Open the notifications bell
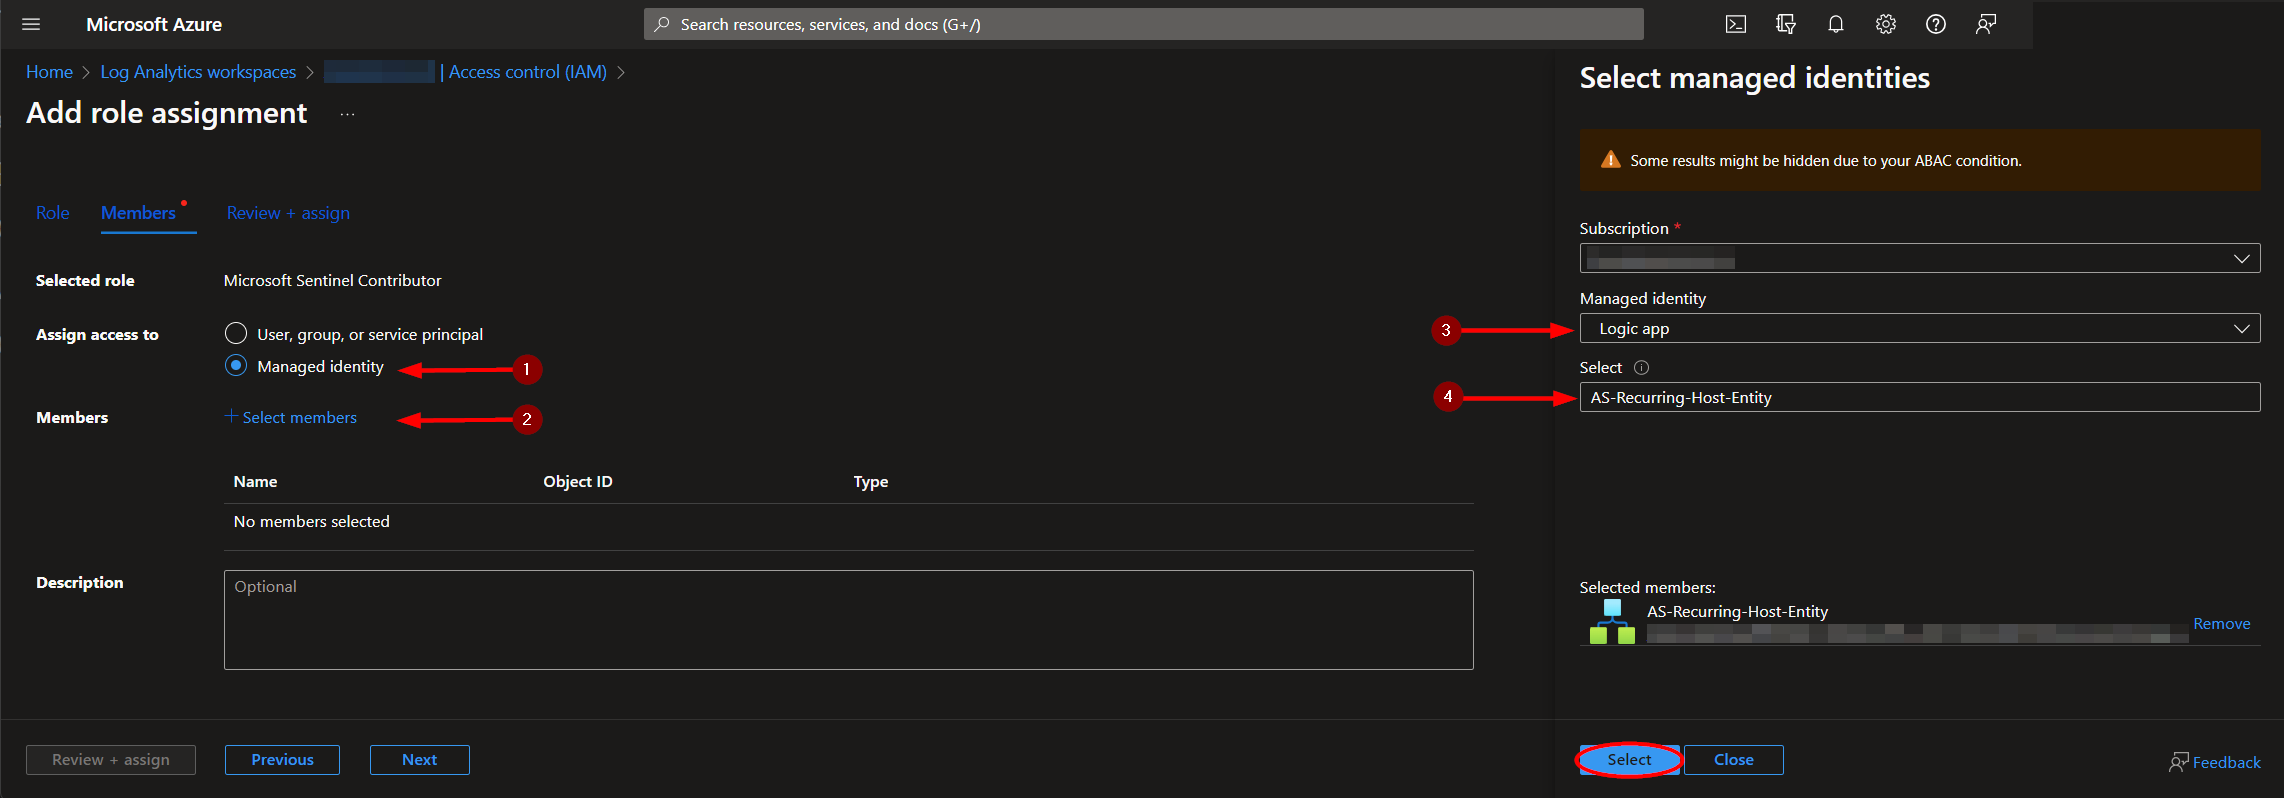Viewport: 2284px width, 798px height. (1836, 24)
